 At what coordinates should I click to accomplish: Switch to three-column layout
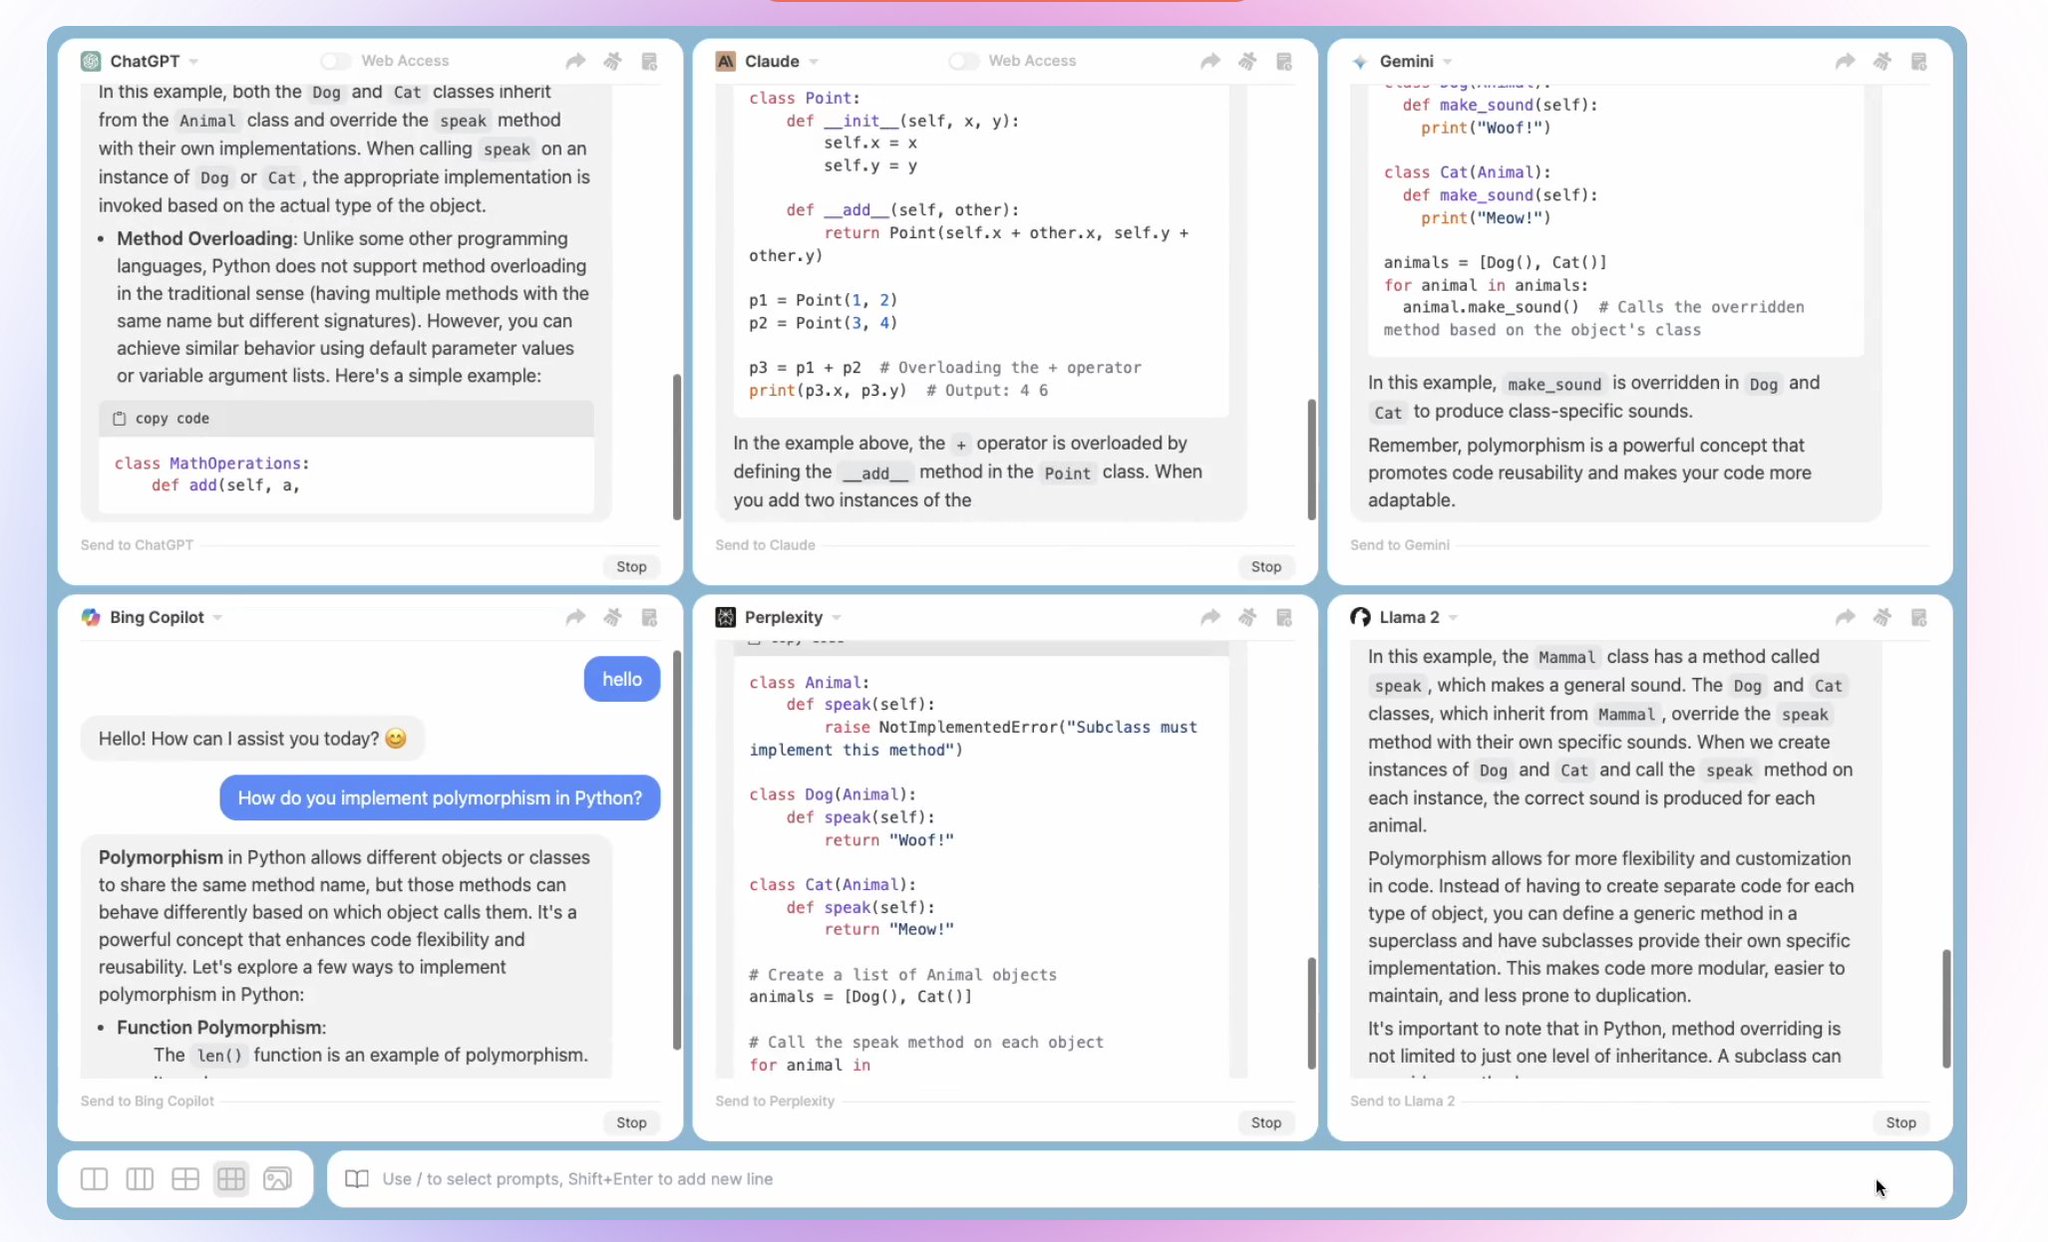coord(140,1179)
